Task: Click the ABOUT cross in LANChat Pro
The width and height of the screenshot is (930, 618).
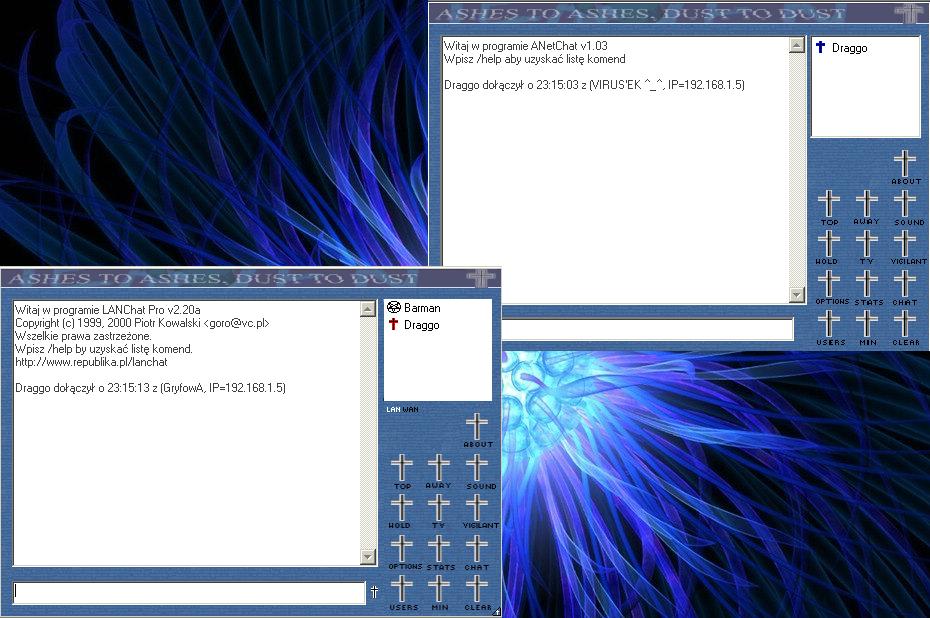Action: [478, 428]
